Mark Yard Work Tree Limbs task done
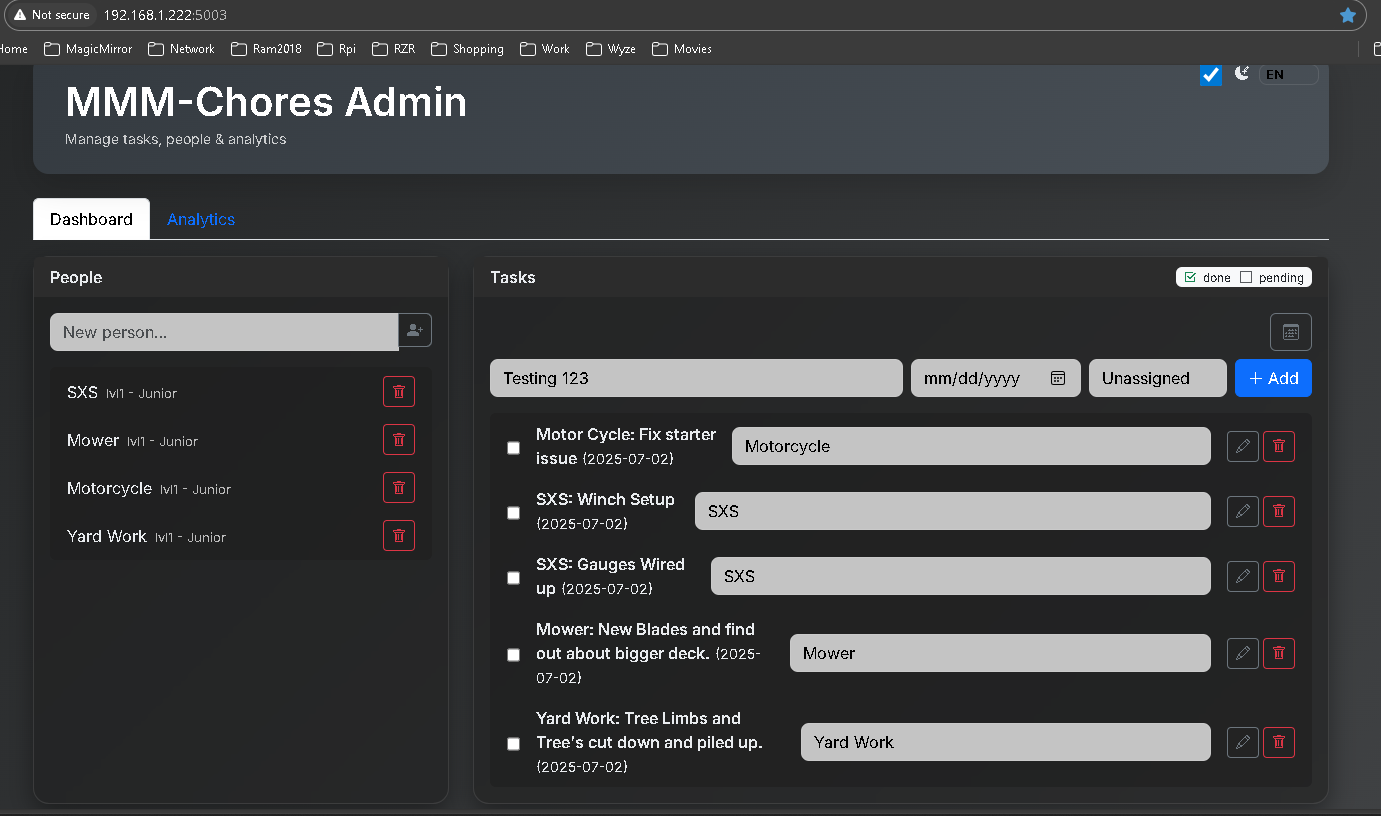This screenshot has width=1381, height=816. click(x=514, y=744)
